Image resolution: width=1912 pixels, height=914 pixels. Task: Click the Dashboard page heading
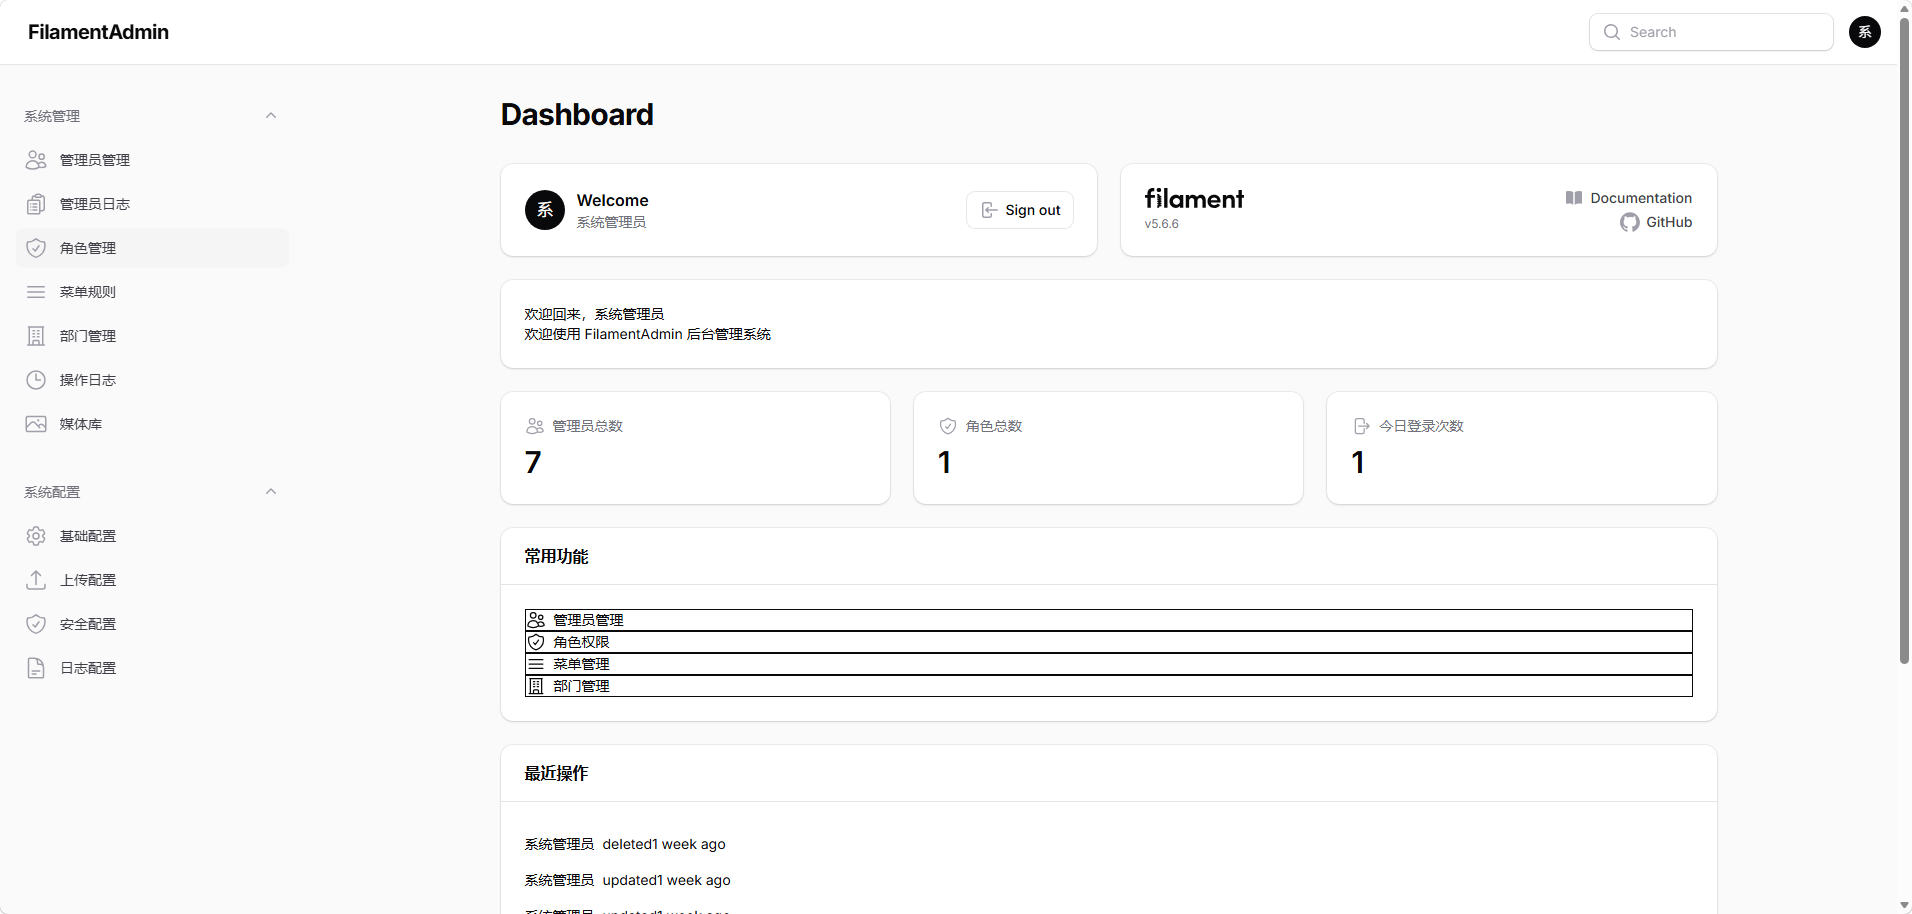[x=577, y=115]
